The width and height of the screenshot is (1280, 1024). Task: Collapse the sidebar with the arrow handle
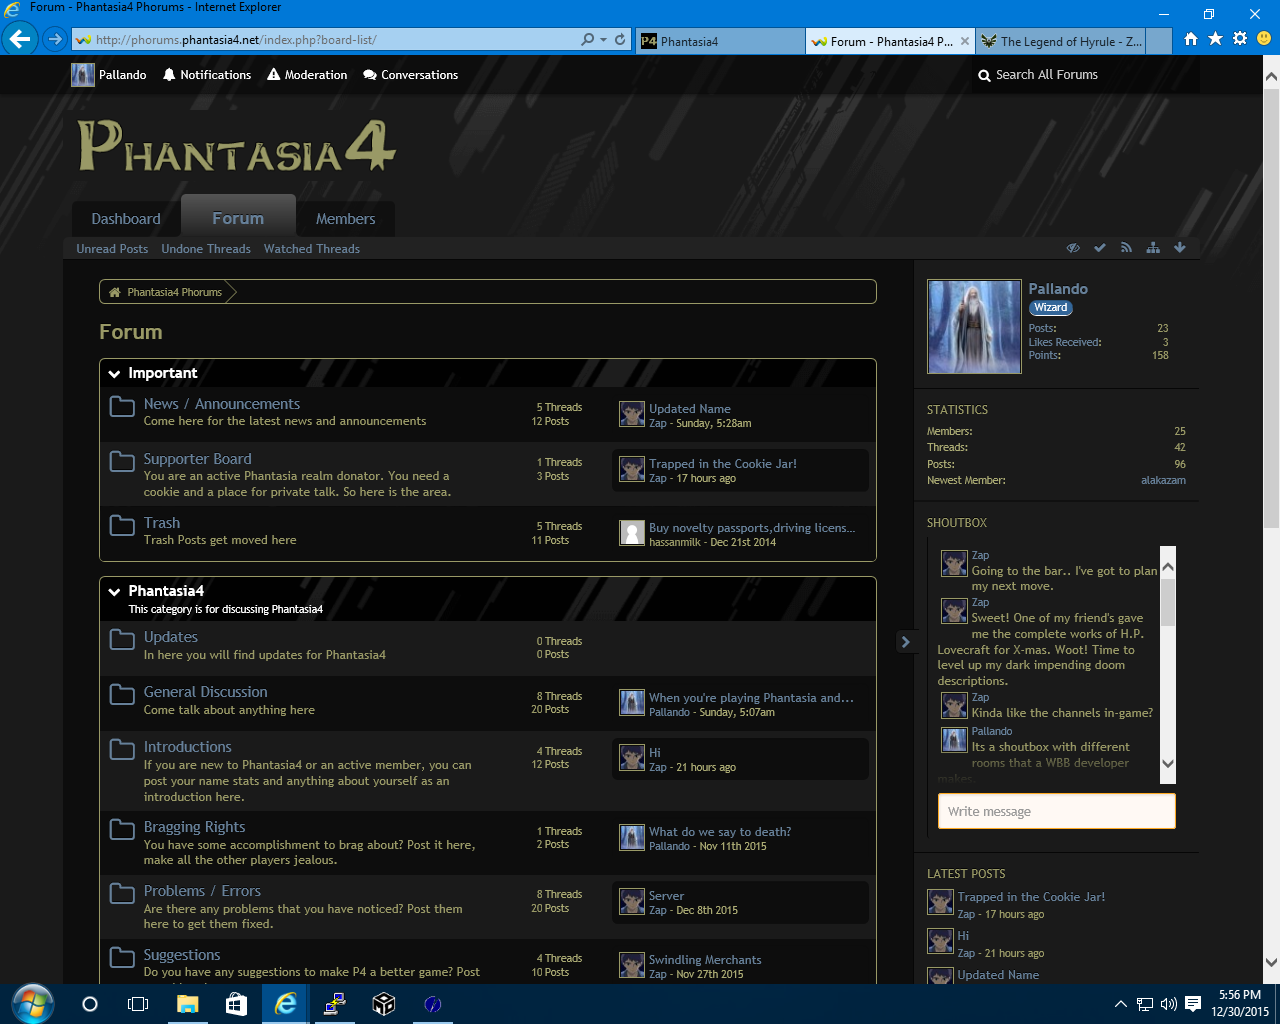905,642
